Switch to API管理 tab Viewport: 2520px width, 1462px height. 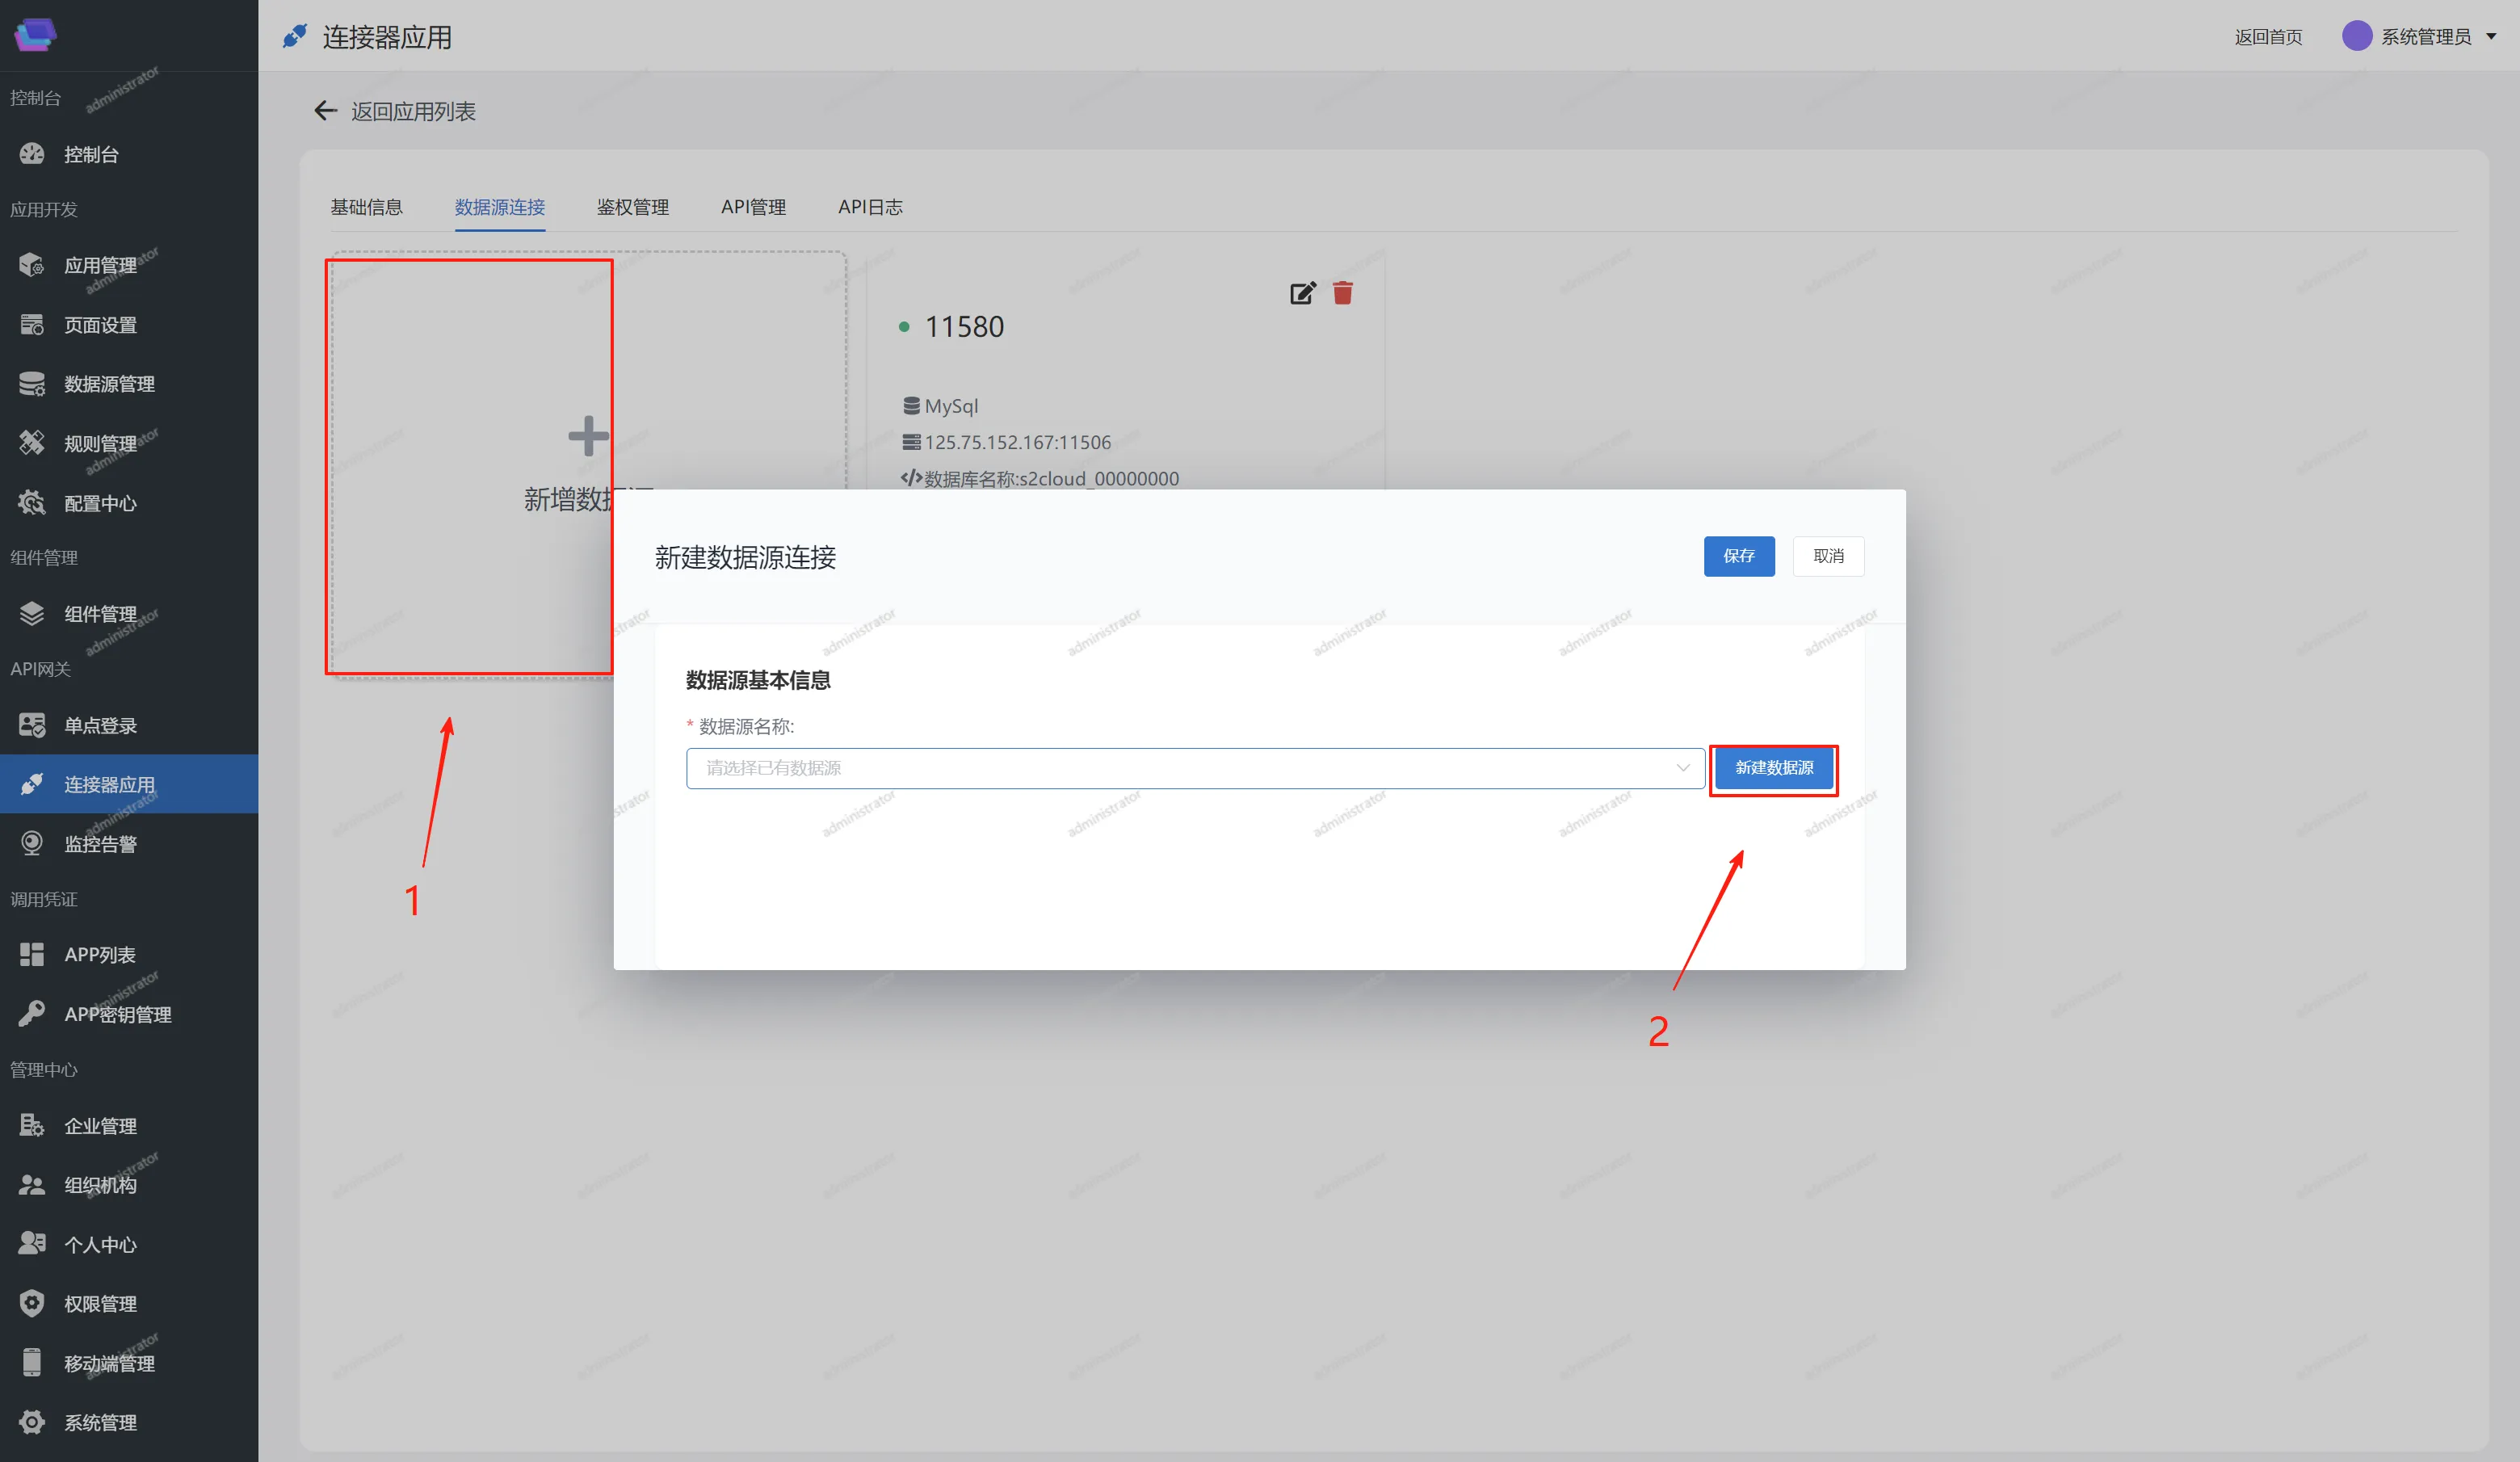tap(753, 207)
